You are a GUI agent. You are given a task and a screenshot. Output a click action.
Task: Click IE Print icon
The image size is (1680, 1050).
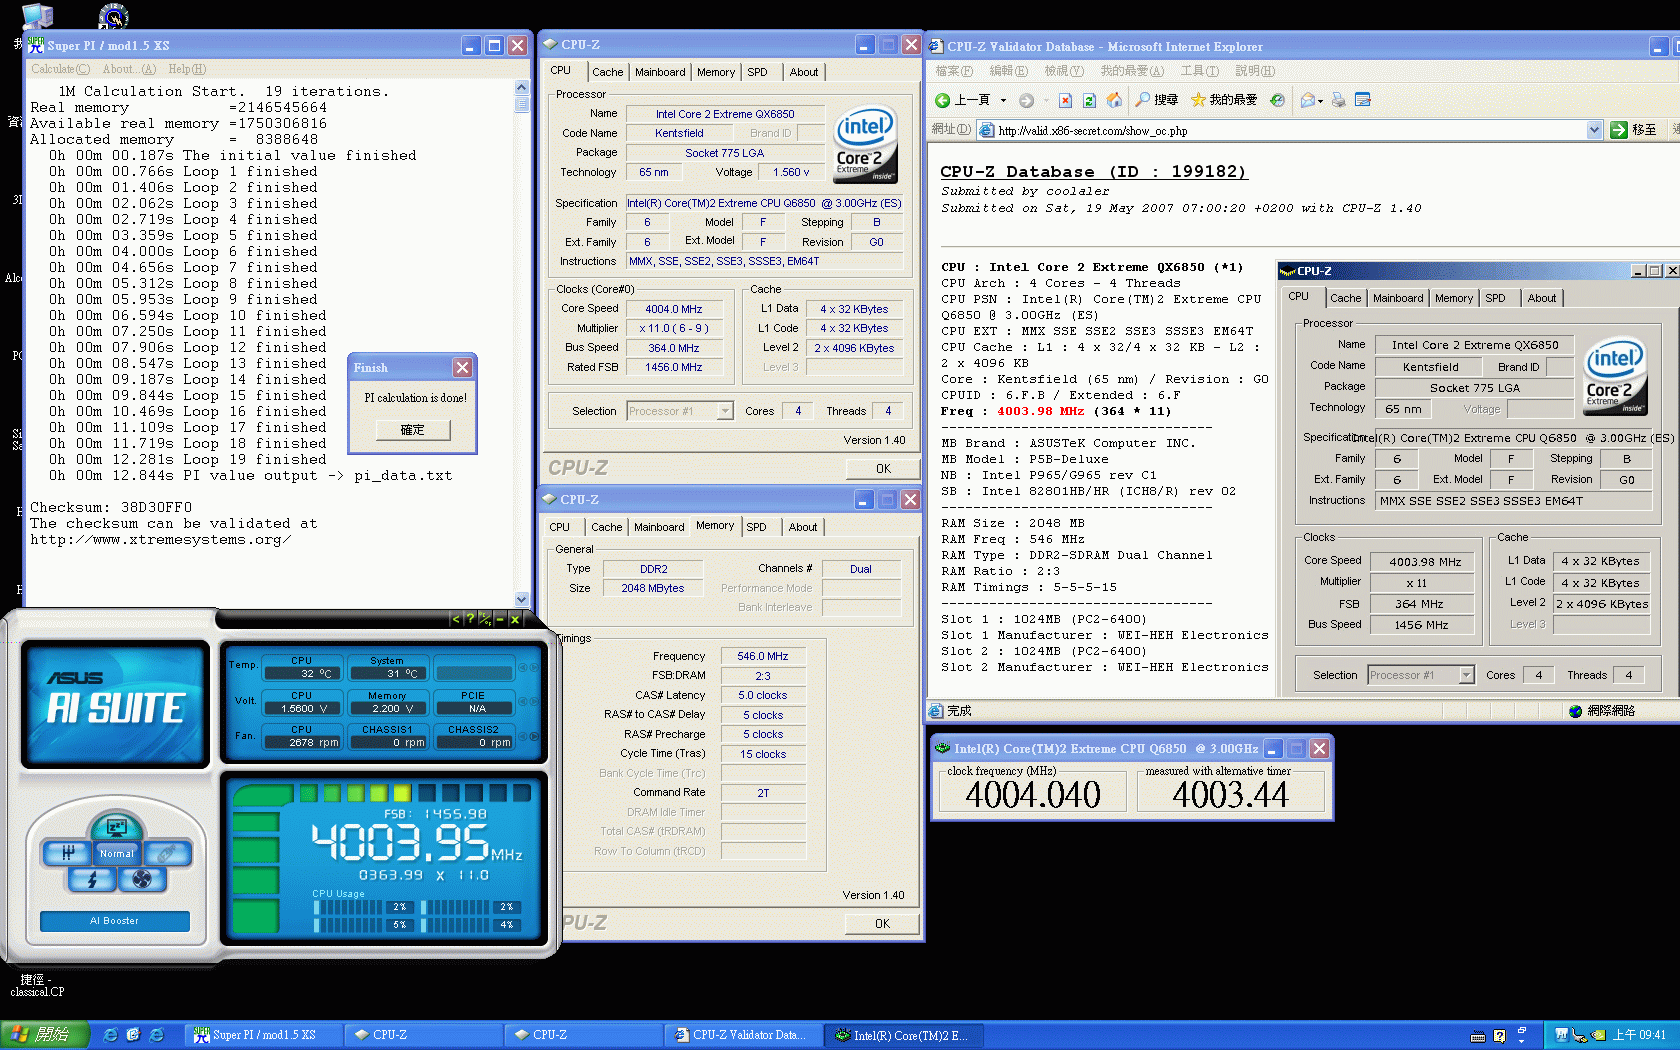coord(1339,100)
